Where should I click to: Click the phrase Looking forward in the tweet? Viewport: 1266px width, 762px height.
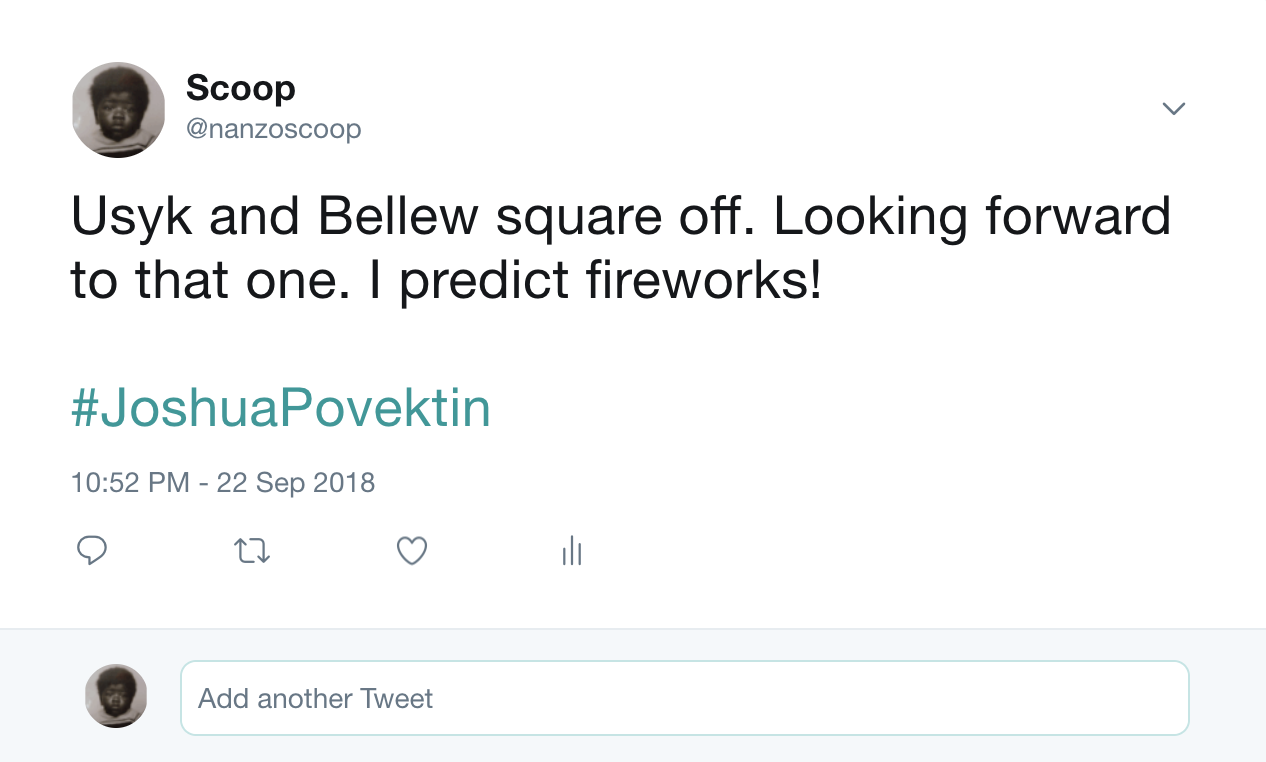tap(971, 218)
